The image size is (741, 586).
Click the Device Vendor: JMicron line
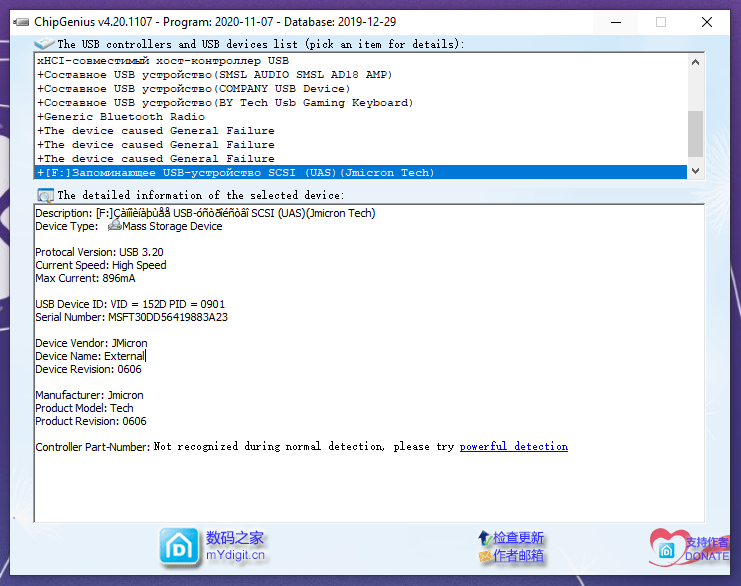[91, 343]
